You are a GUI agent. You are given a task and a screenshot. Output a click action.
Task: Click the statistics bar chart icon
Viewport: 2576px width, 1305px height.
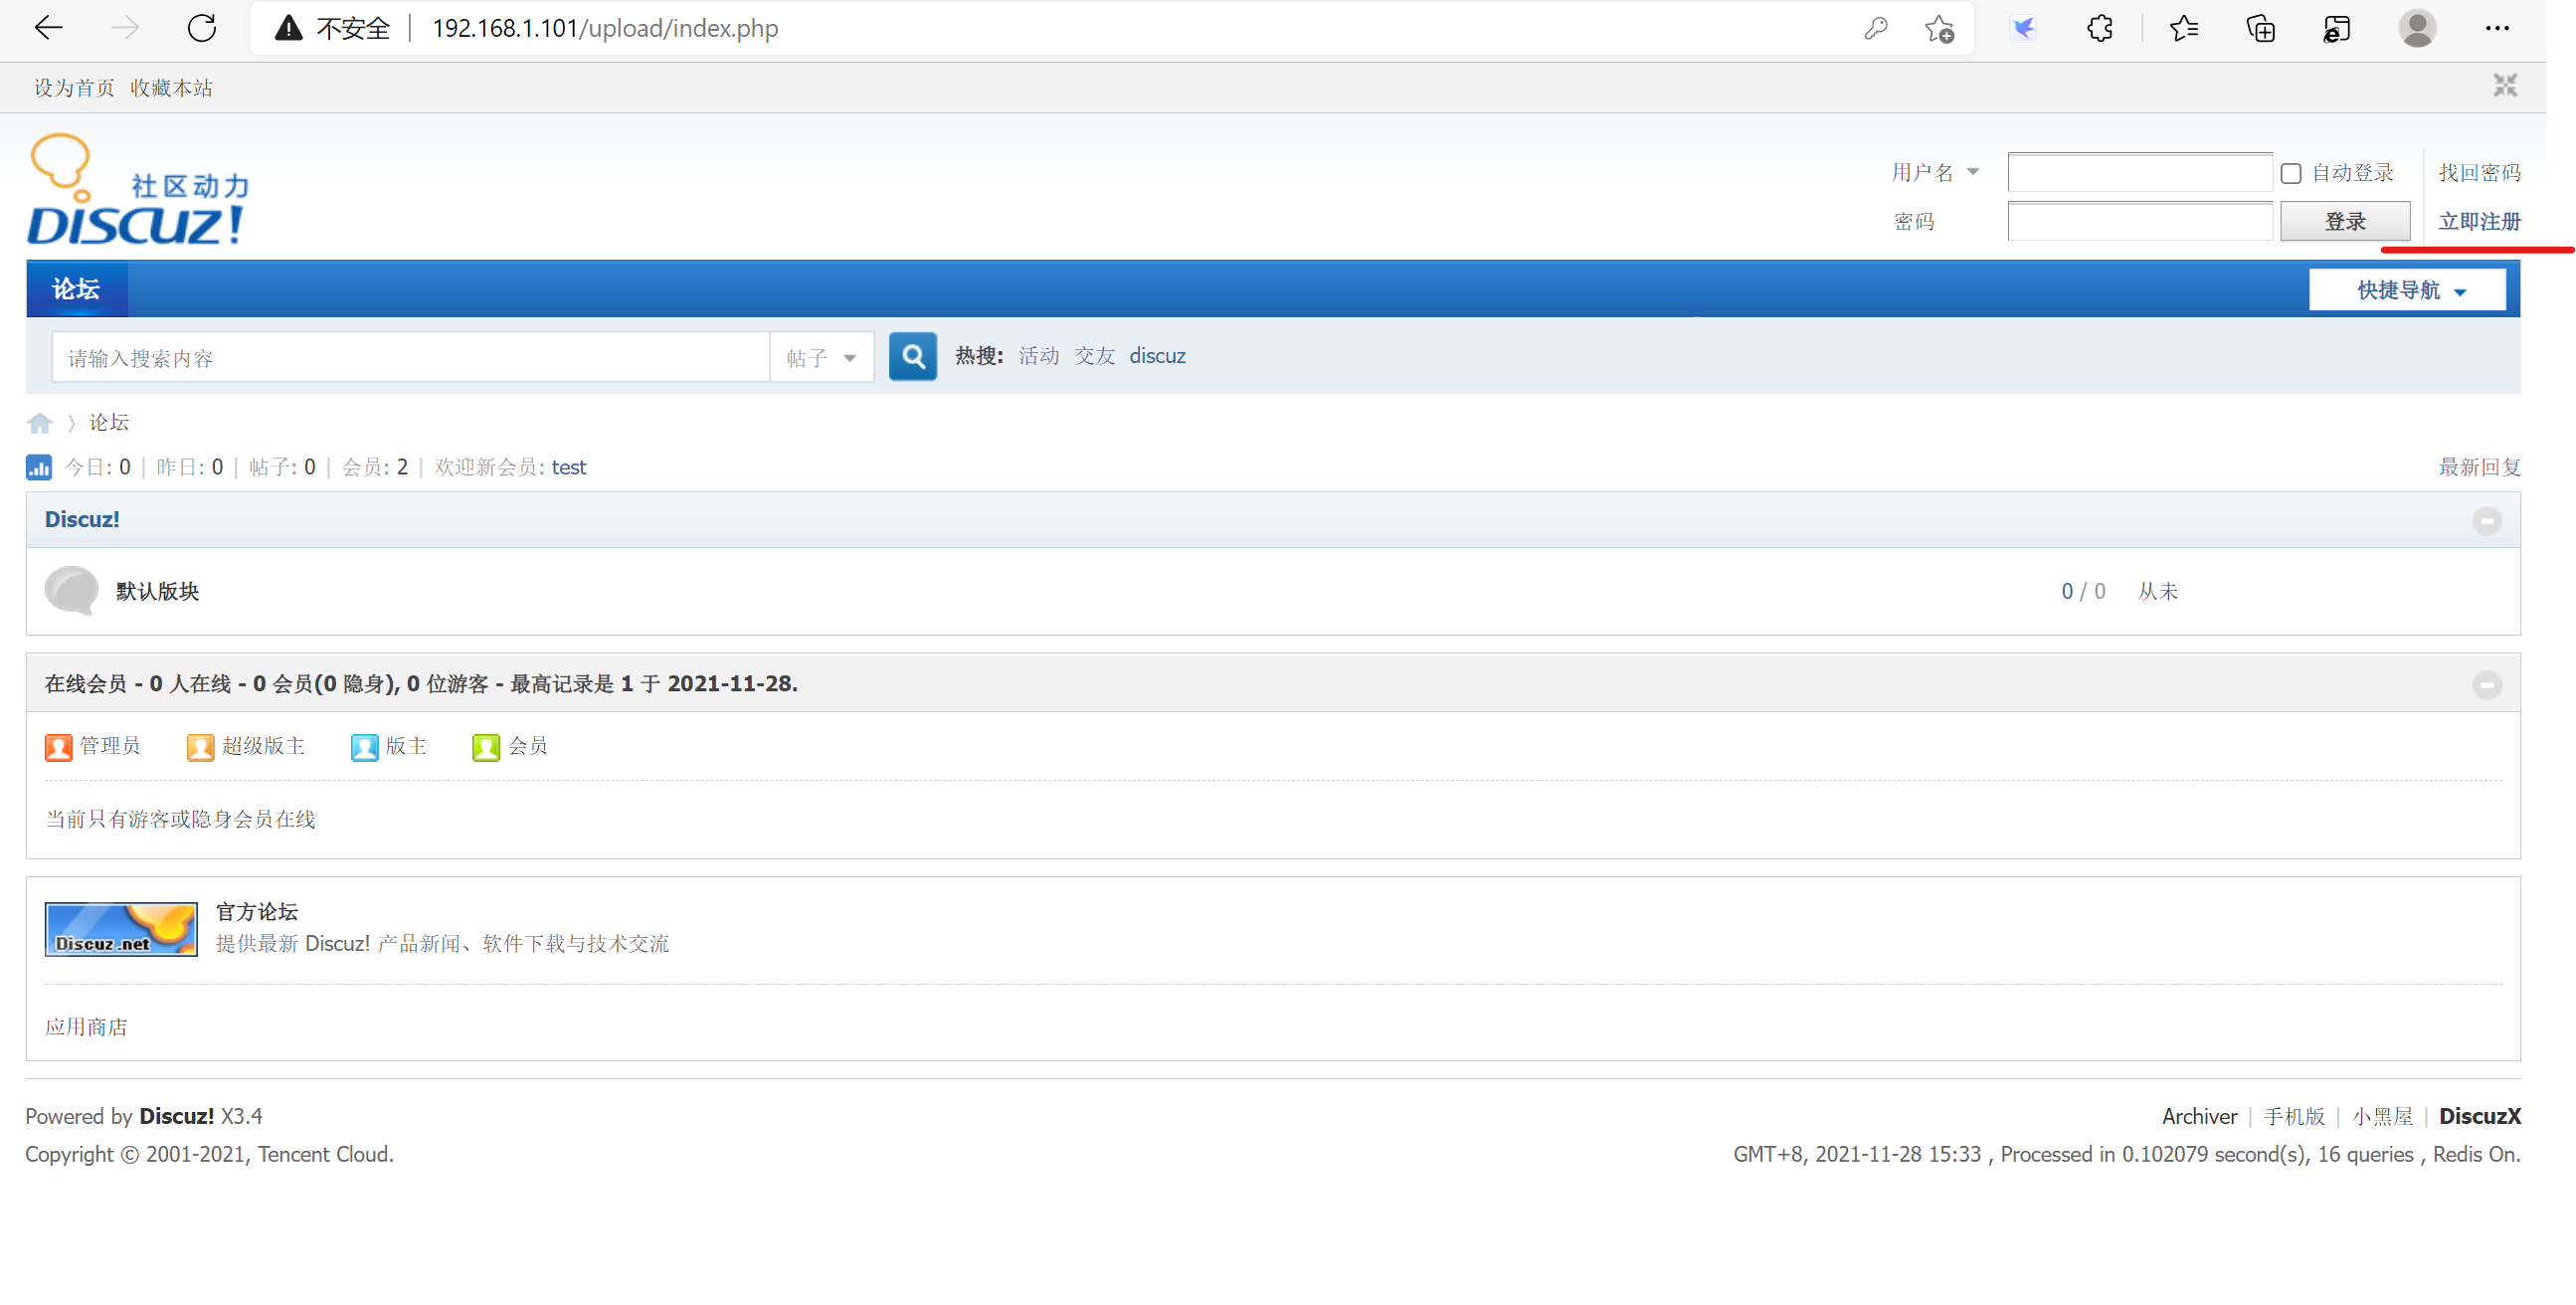tap(38, 467)
